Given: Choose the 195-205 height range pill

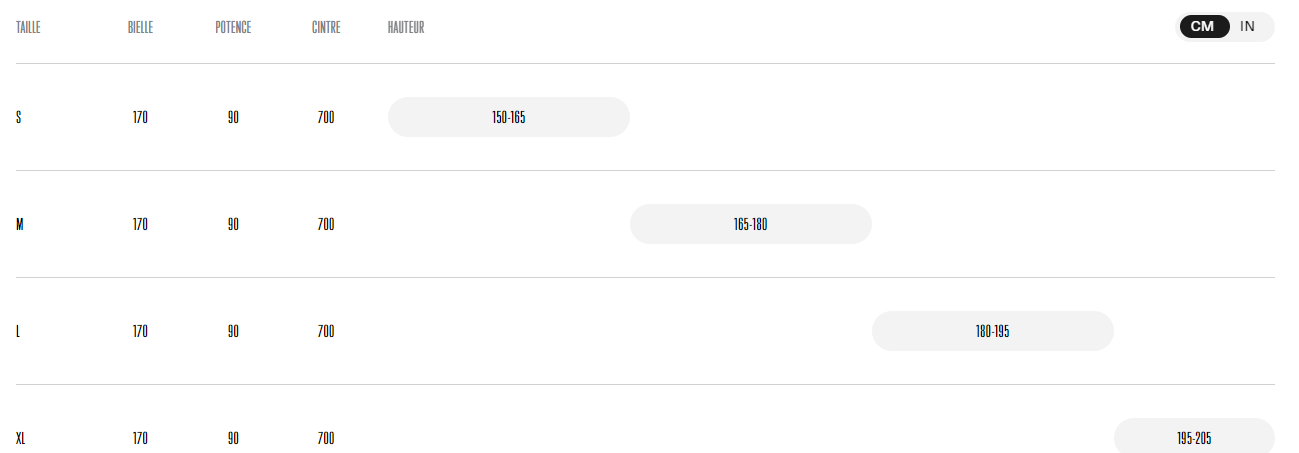Looking at the screenshot, I should [x=1194, y=438].
